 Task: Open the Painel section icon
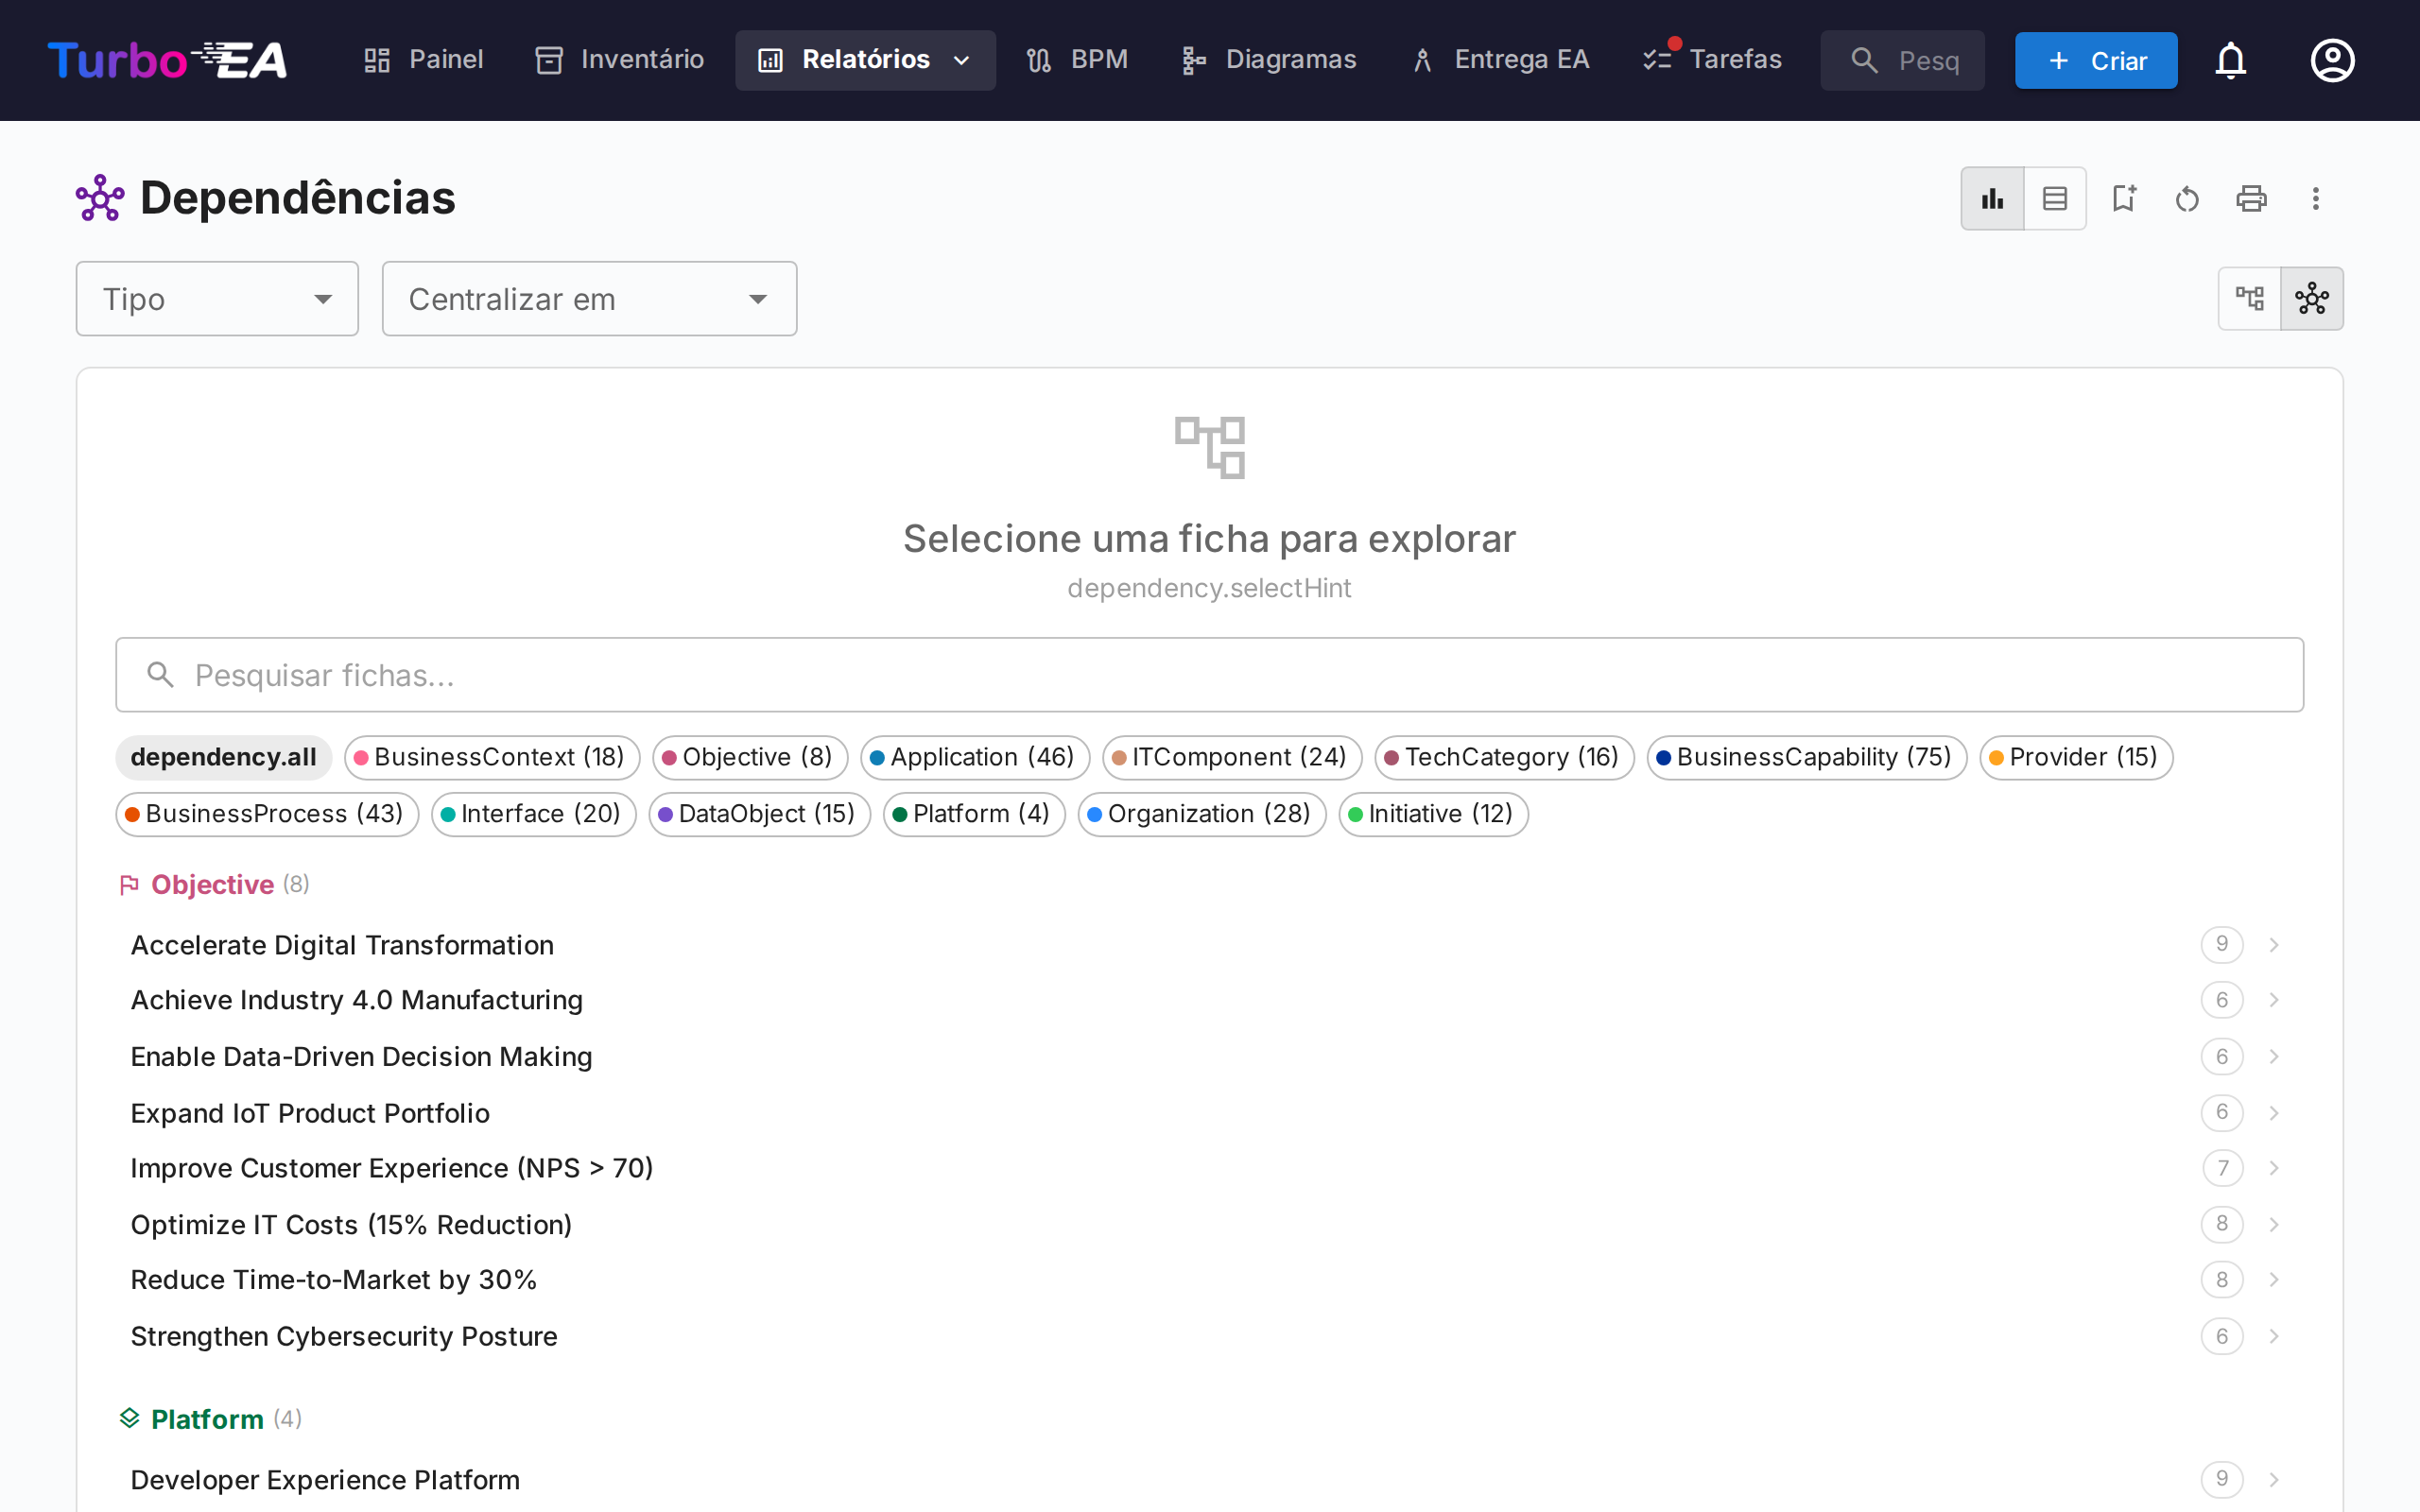pos(376,59)
